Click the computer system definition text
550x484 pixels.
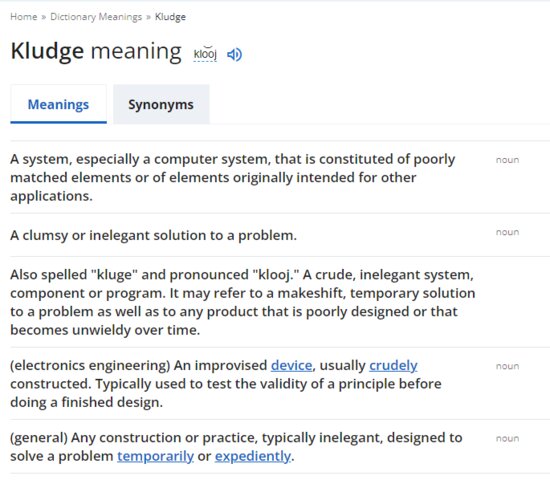coord(233,177)
